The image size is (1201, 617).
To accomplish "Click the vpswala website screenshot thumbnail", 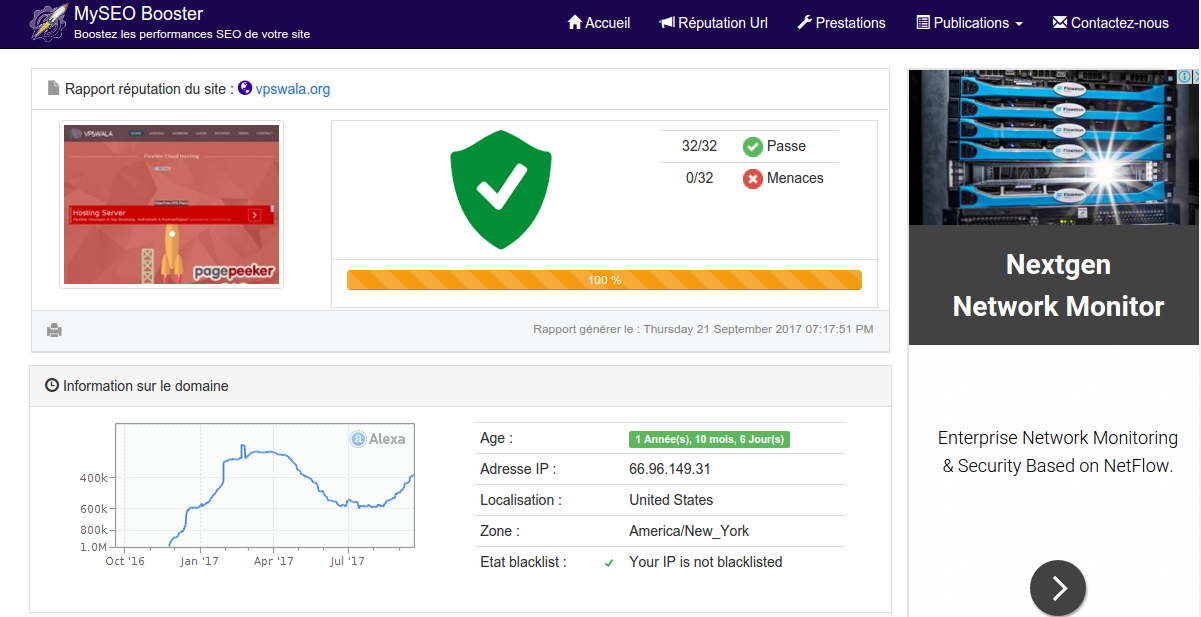I will (171, 204).
